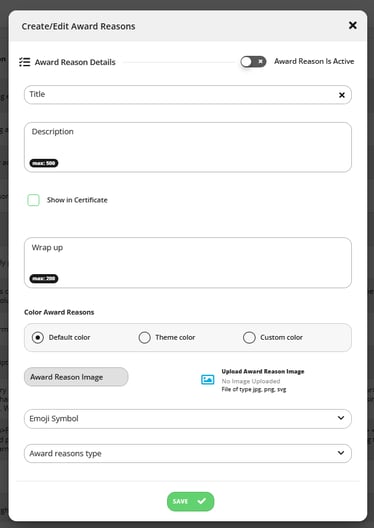The width and height of the screenshot is (374, 528).
Task: Expand the Award reasons type dropdown
Action: [188, 454]
